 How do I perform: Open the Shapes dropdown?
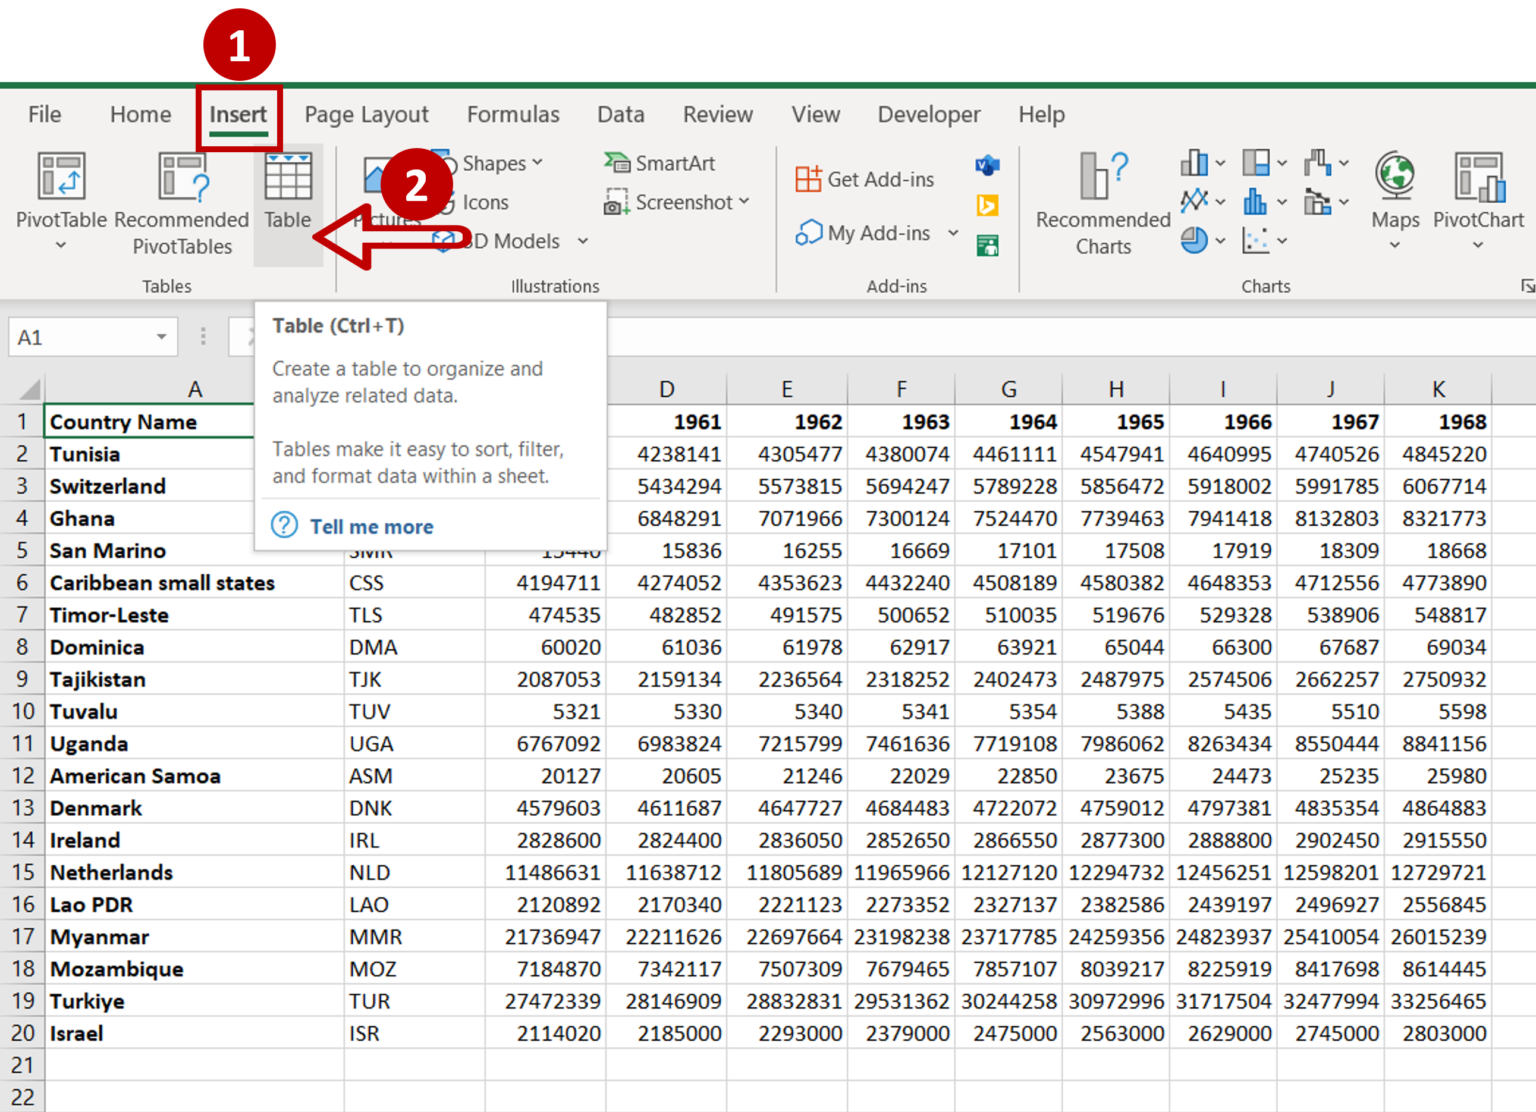coord(537,162)
